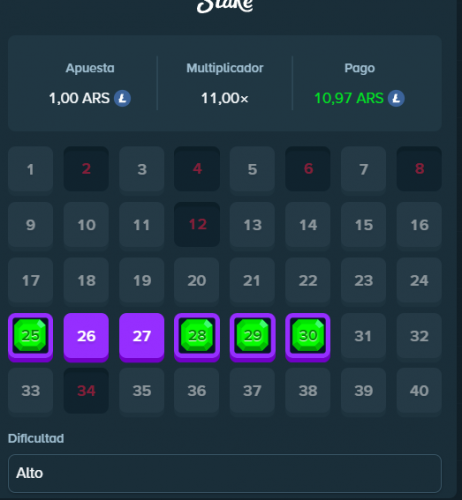Click the Stake logo at top
The image size is (462, 500).
click(225, 6)
